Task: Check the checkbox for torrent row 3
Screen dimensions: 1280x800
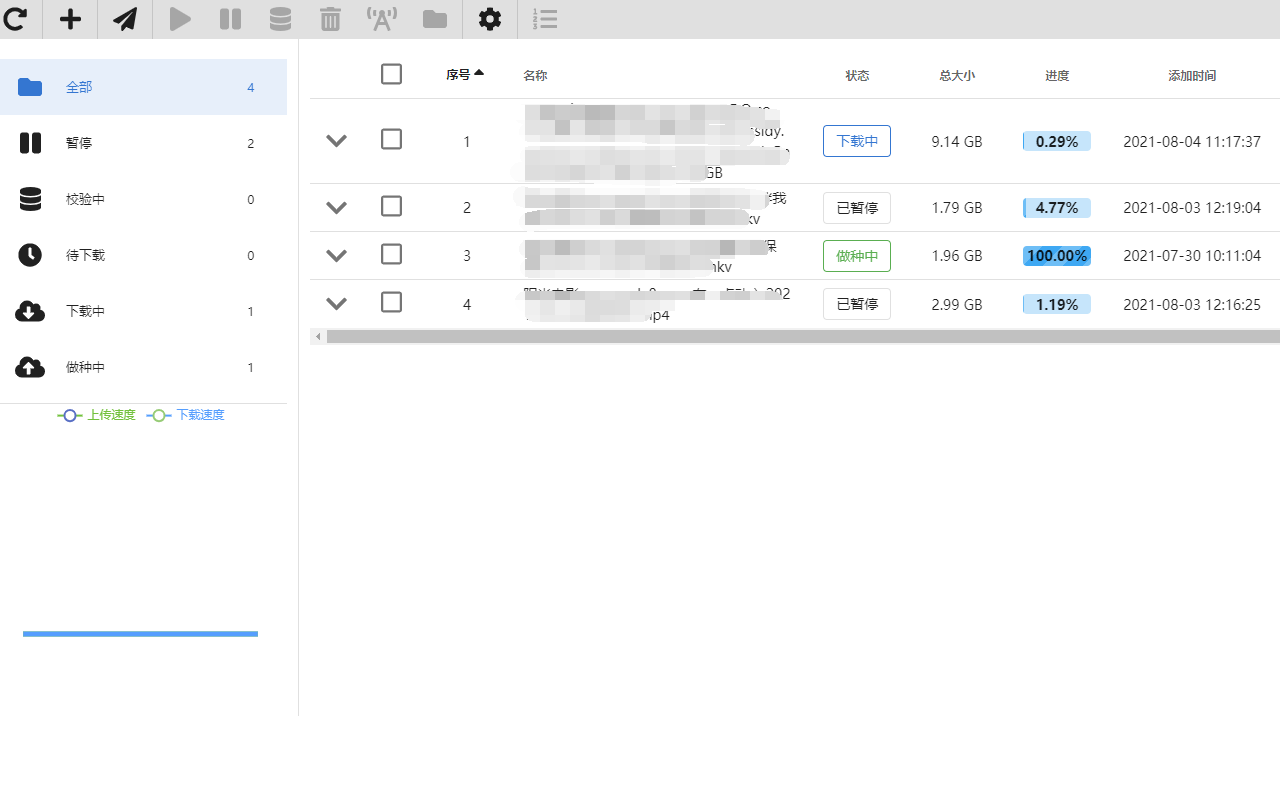Action: click(x=391, y=254)
